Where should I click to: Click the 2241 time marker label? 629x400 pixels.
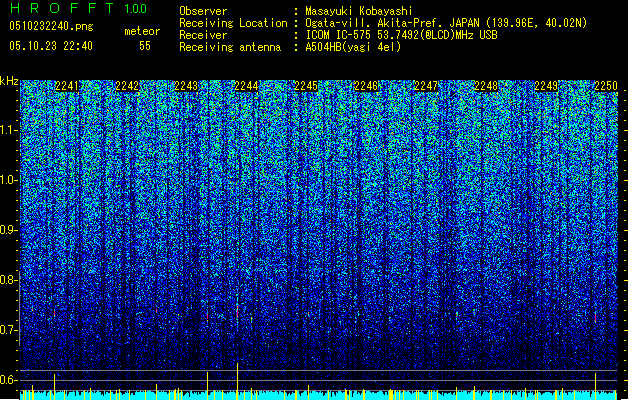[67, 86]
